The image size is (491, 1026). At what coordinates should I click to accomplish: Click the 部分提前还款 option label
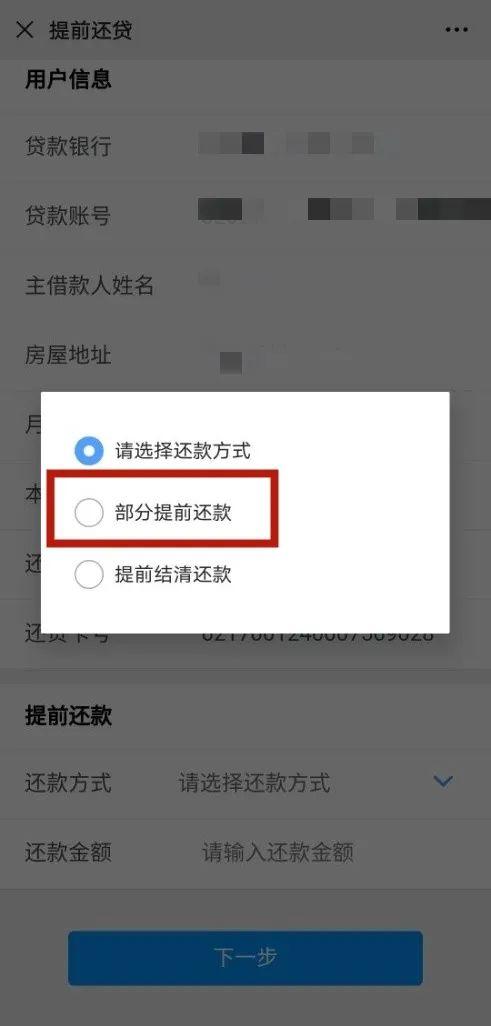coord(173,513)
